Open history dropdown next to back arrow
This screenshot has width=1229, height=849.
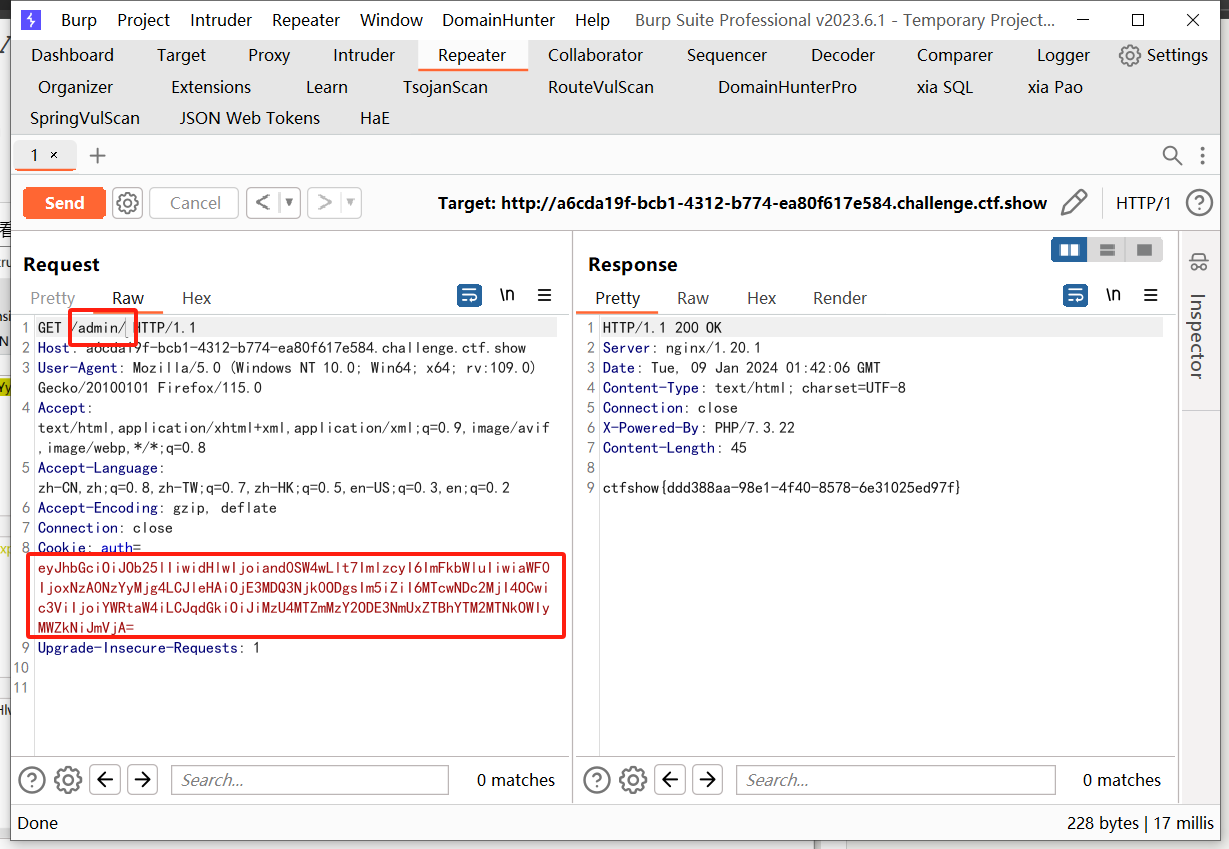289,203
